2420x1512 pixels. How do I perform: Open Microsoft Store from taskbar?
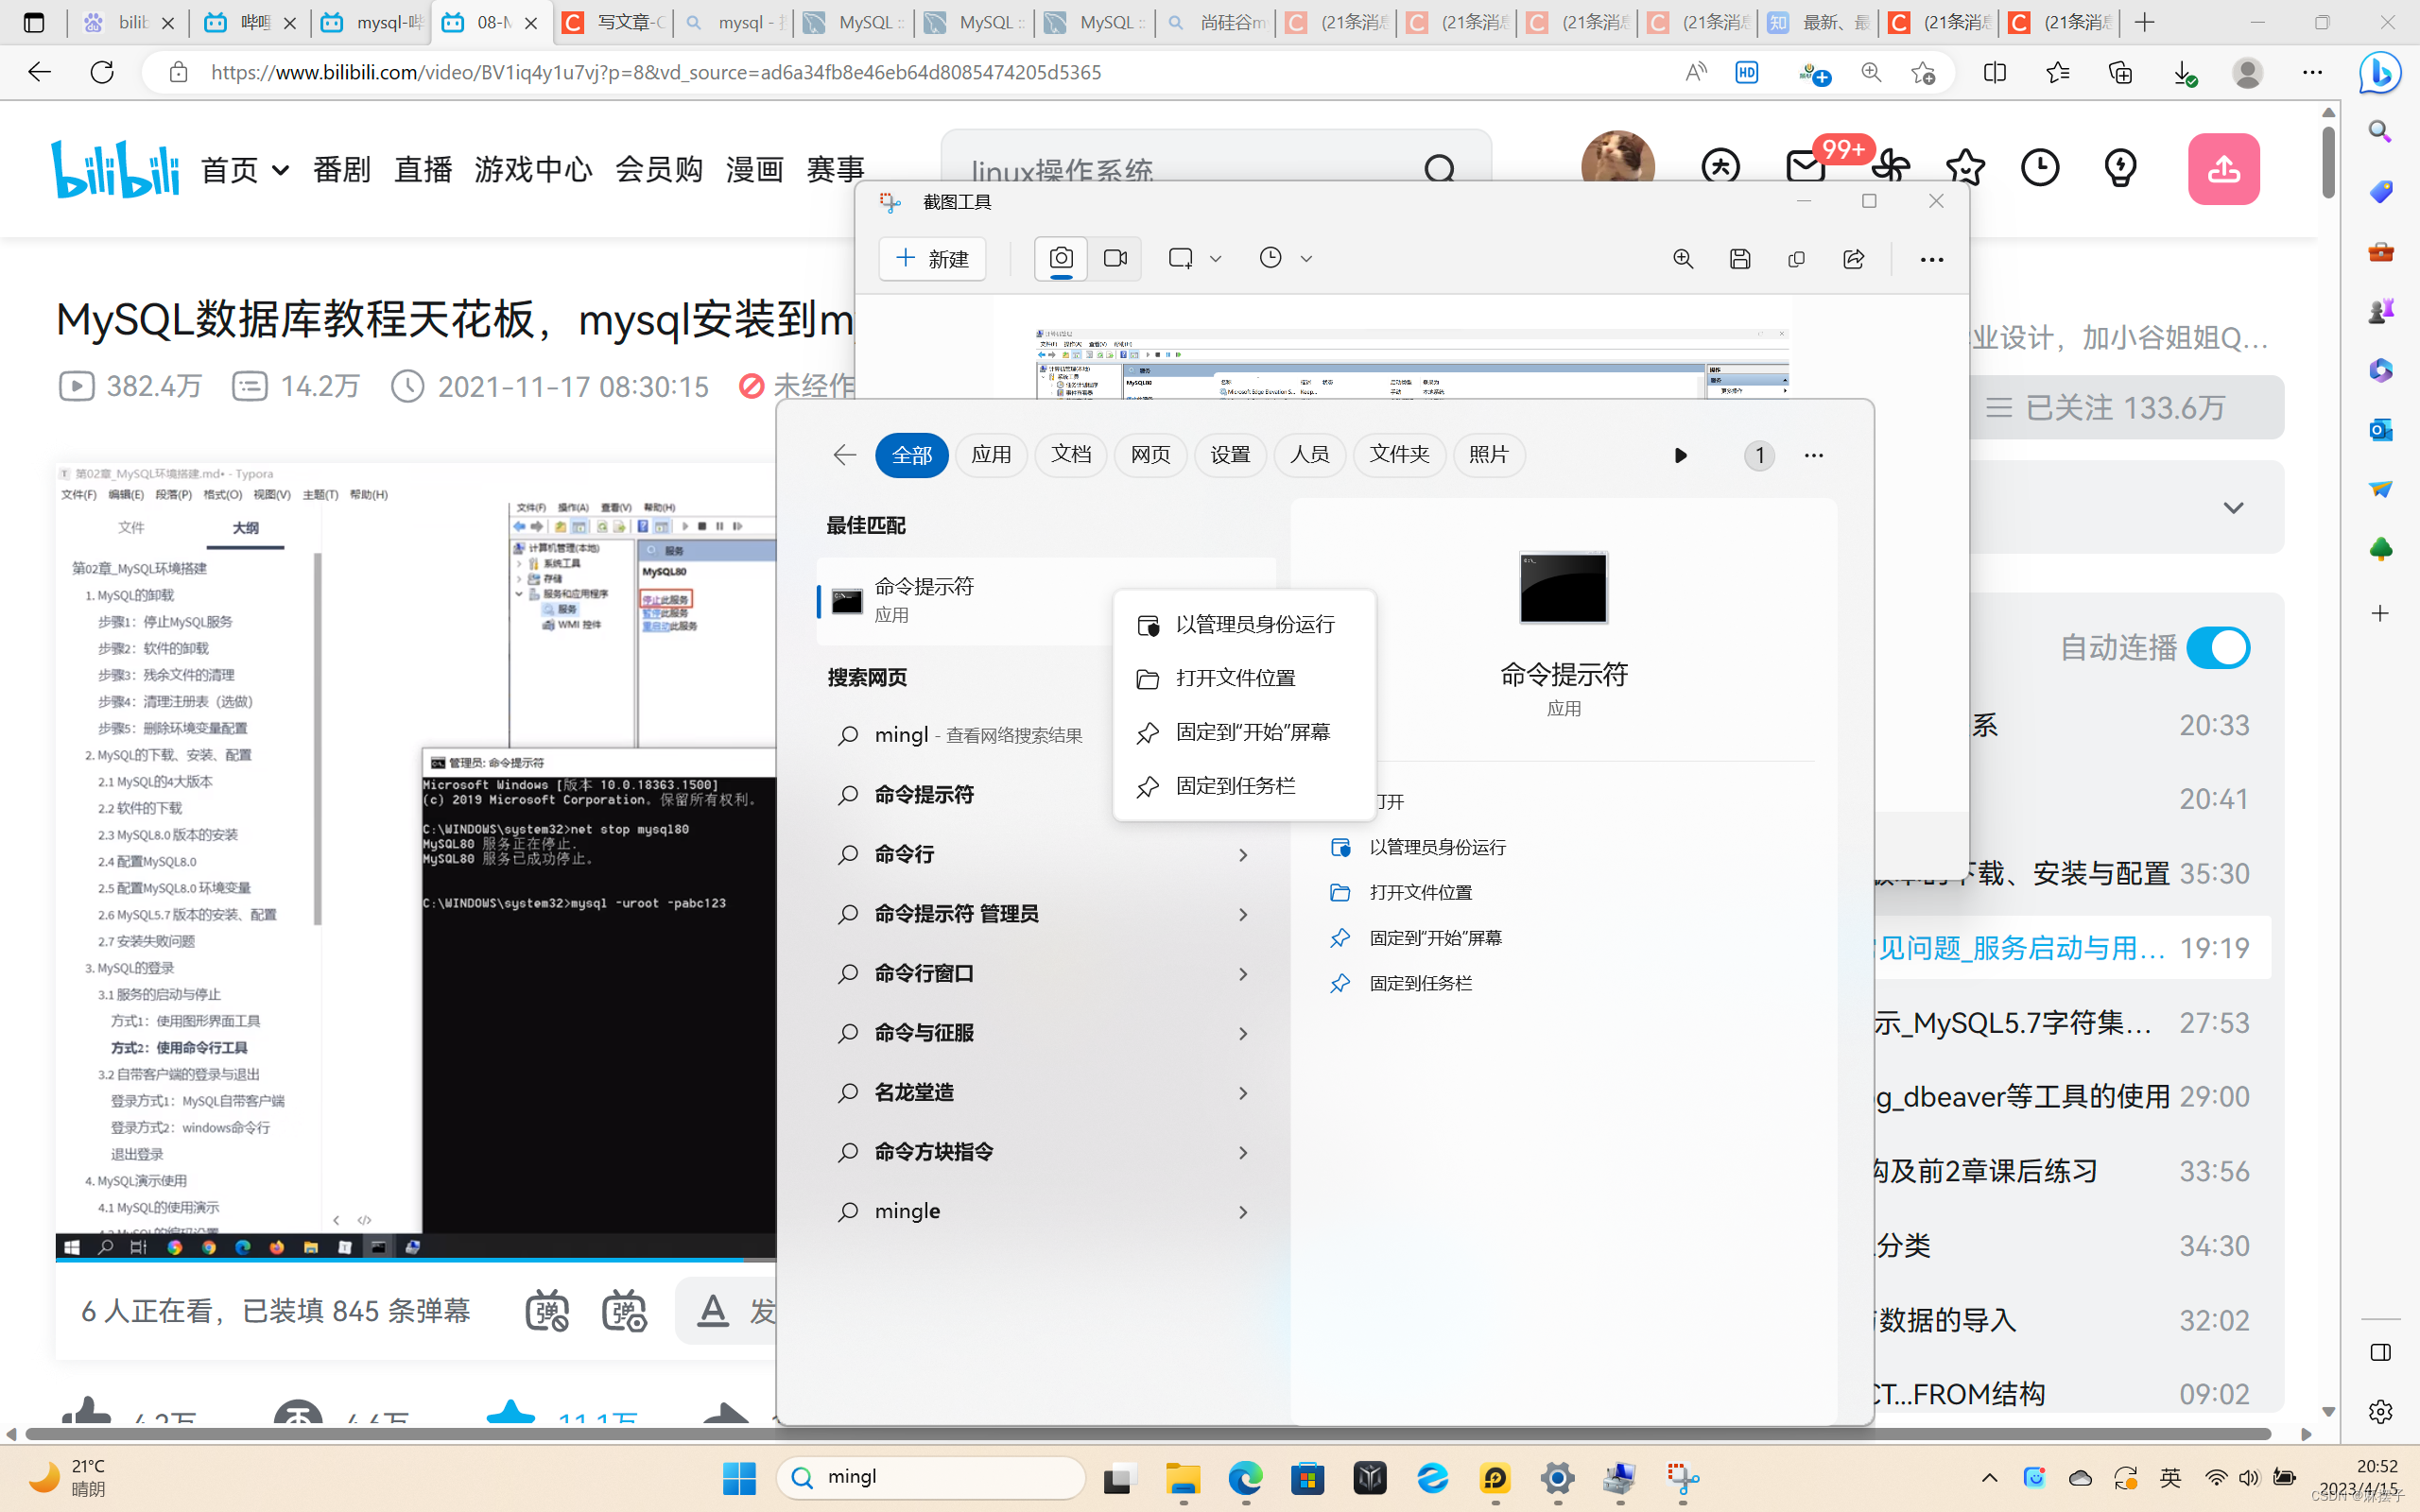click(x=1308, y=1478)
